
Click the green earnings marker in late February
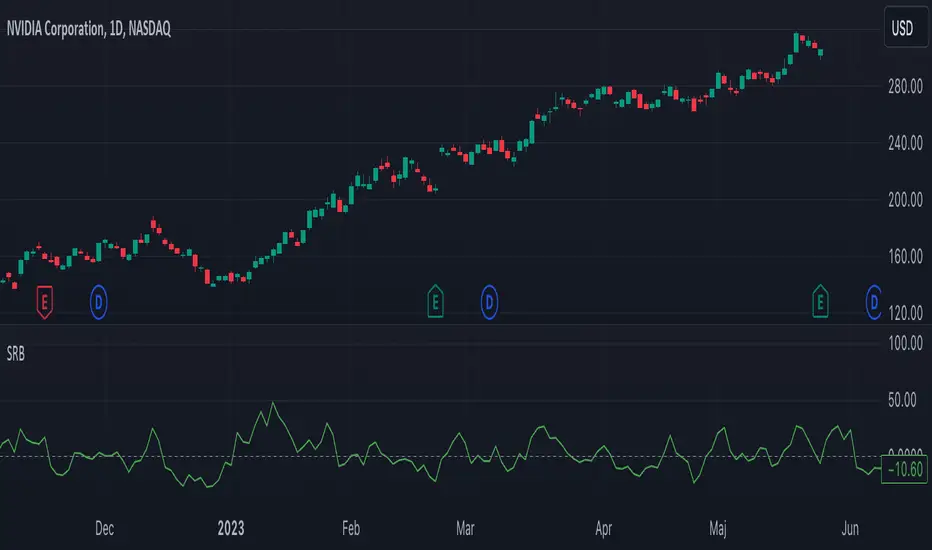coord(435,301)
